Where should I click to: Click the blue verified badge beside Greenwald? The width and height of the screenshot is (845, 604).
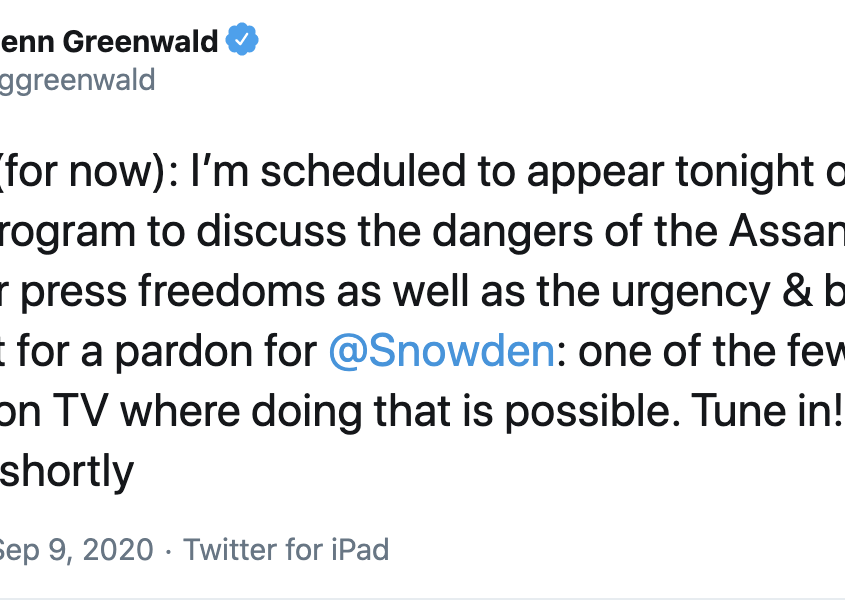242,39
